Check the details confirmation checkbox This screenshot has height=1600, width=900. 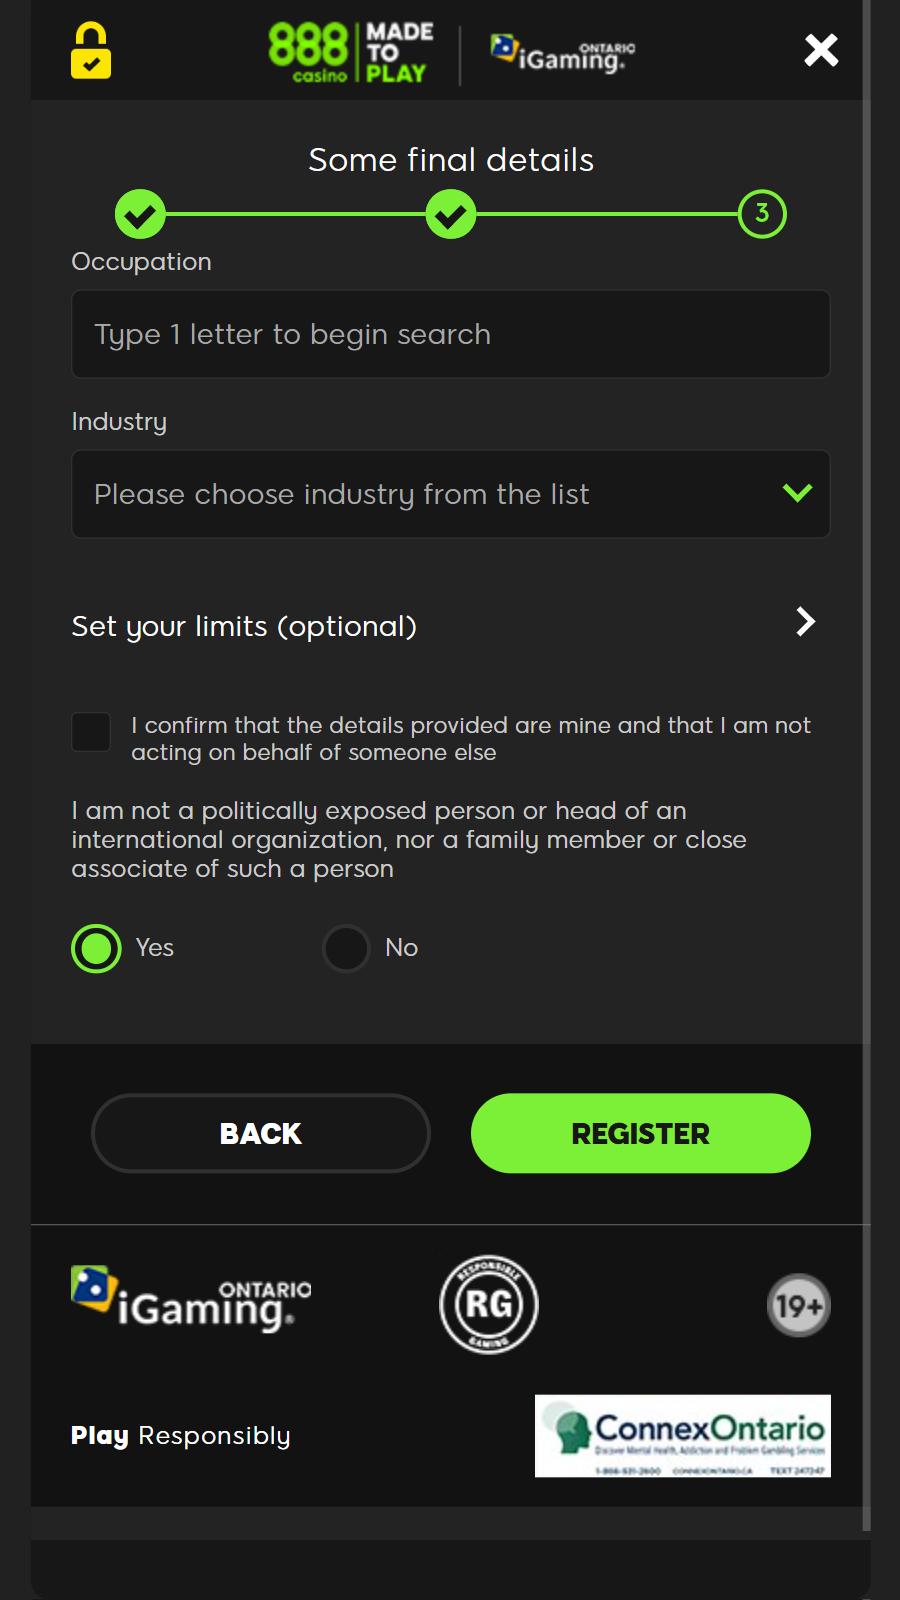coord(91,732)
